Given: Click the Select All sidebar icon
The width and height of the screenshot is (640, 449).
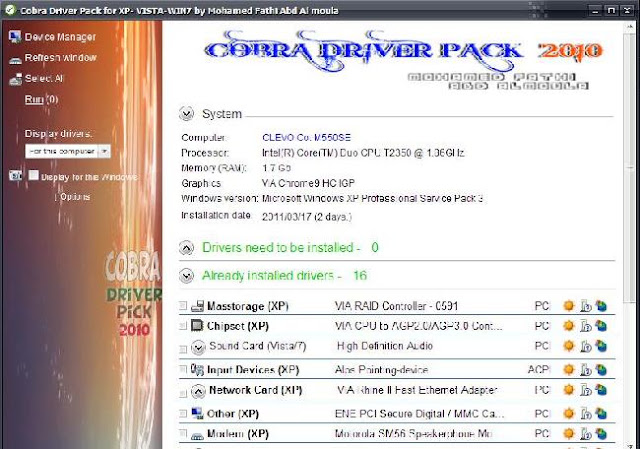Looking at the screenshot, I should [16, 79].
